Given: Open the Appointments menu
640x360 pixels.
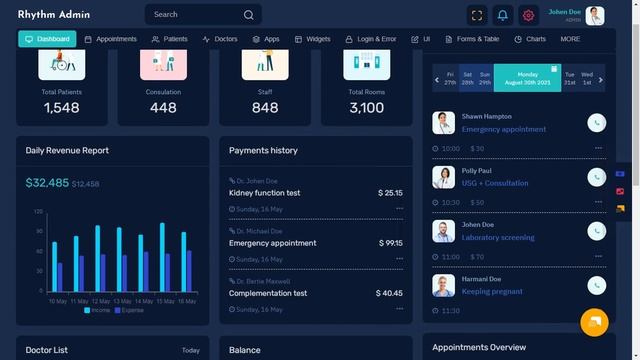Looking at the screenshot, I should click(110, 39).
